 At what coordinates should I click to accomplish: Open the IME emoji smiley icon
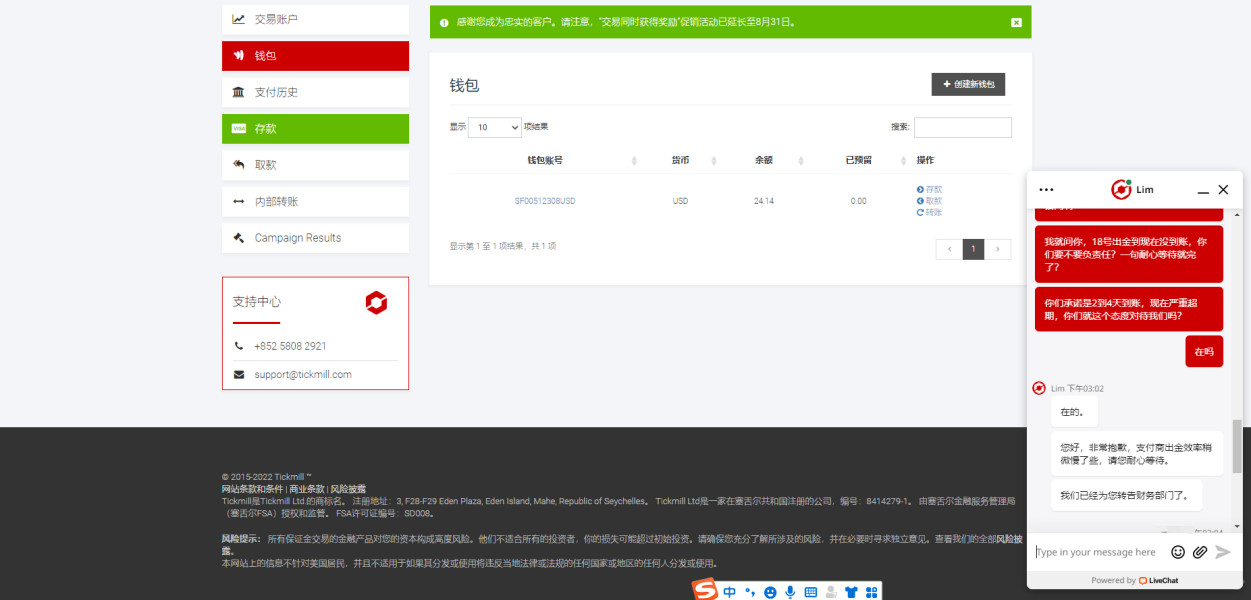coord(770,592)
